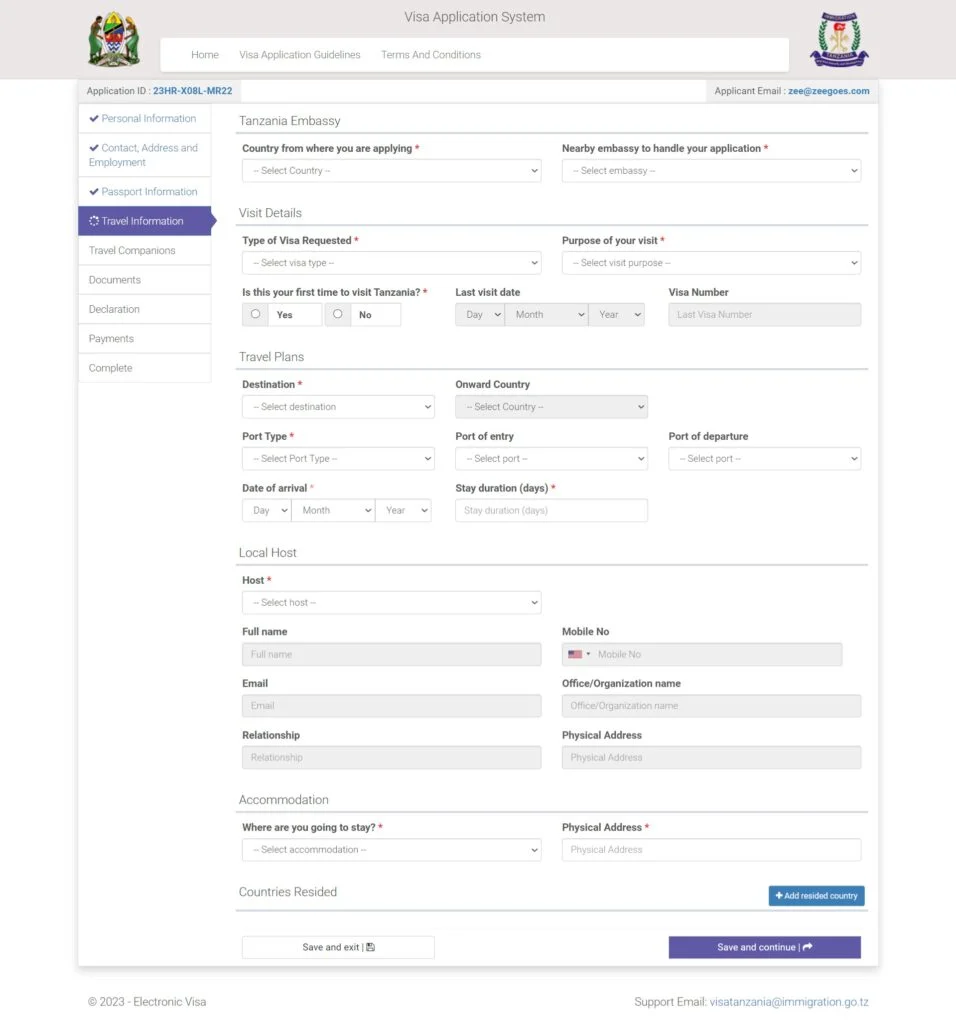The width and height of the screenshot is (956, 1024).
Task: Click the arrow icon on Save and continue
Action: (807, 947)
